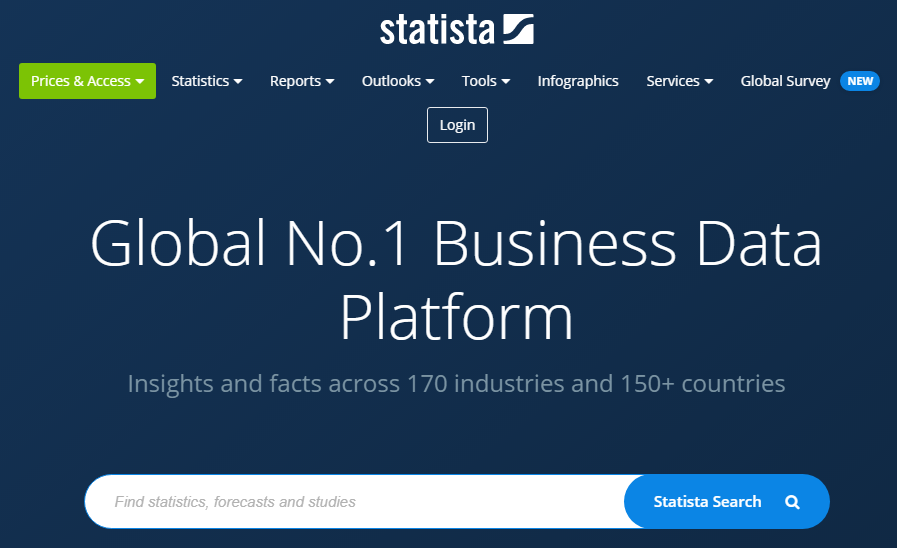Click the text 'Insights and facts across 170 industries'
Screen dimensions: 897x548
click(x=346, y=384)
